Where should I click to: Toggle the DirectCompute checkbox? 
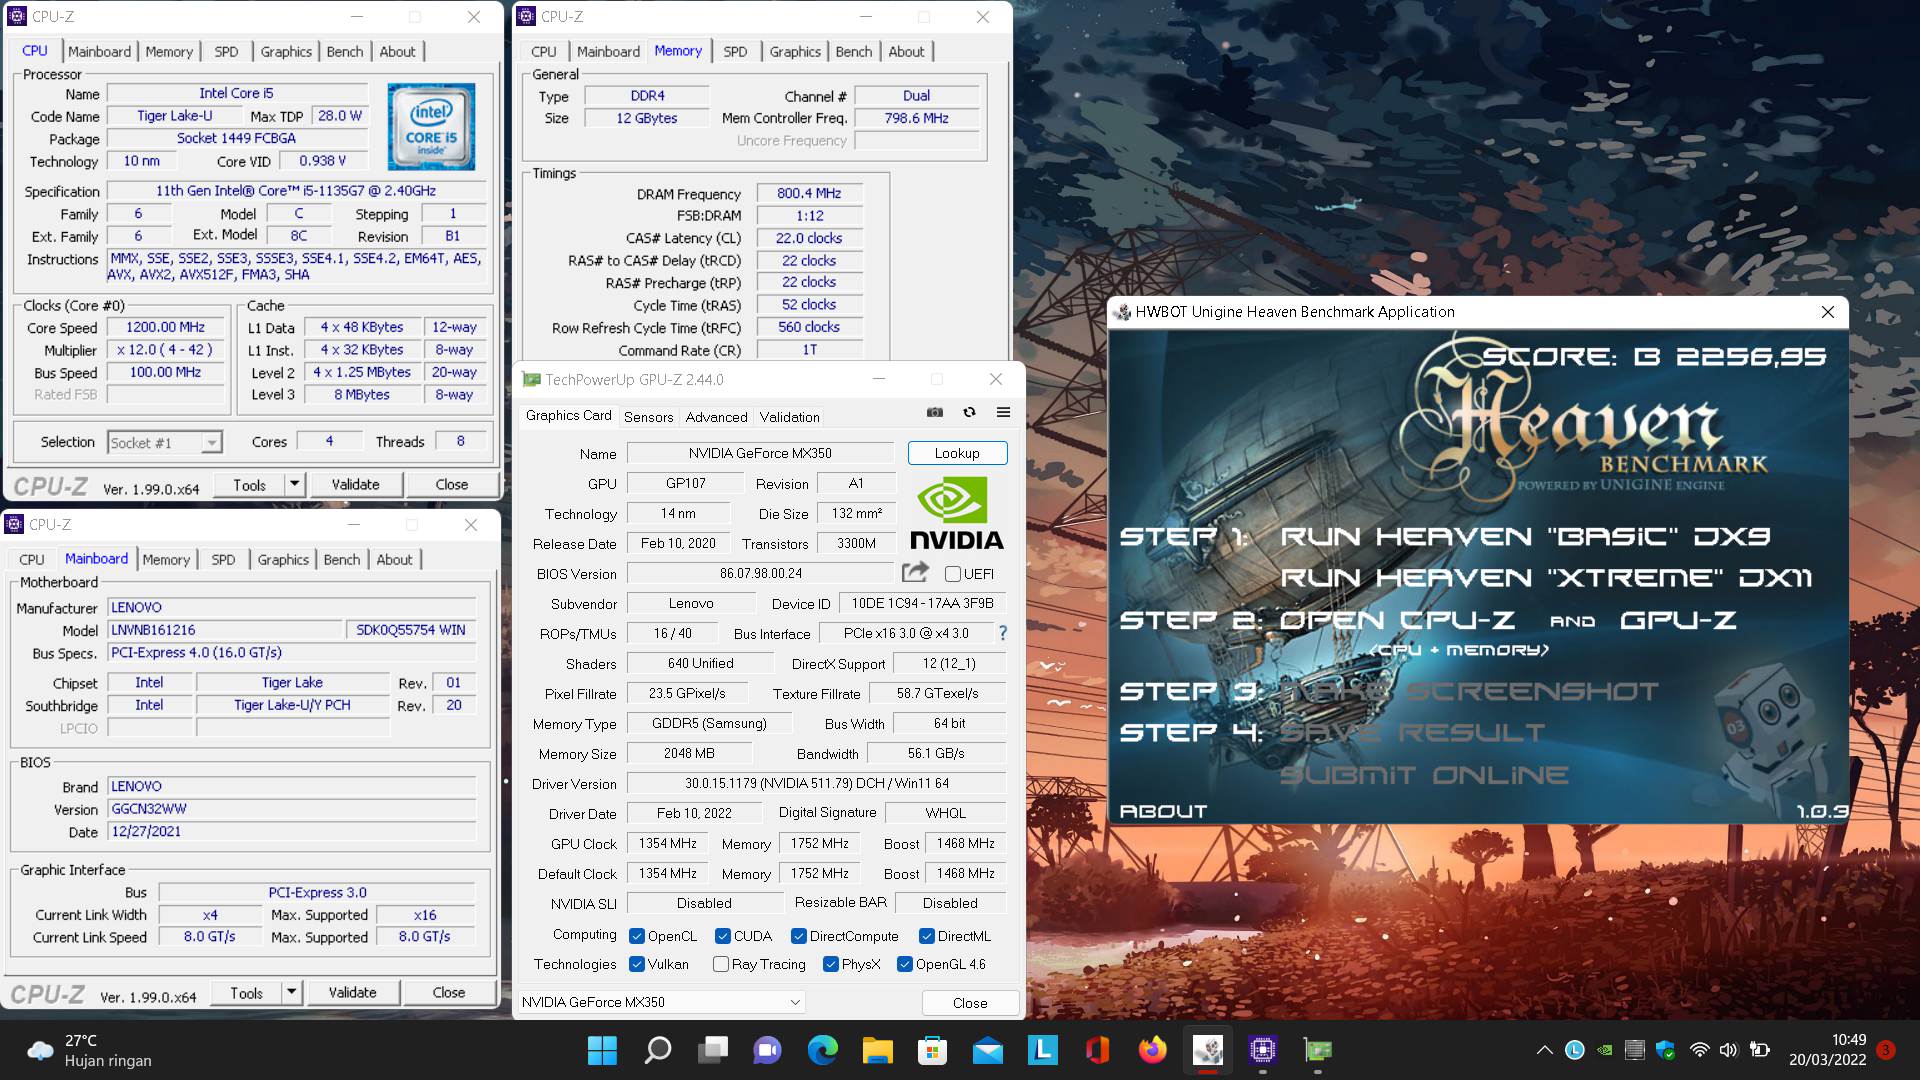click(x=798, y=936)
